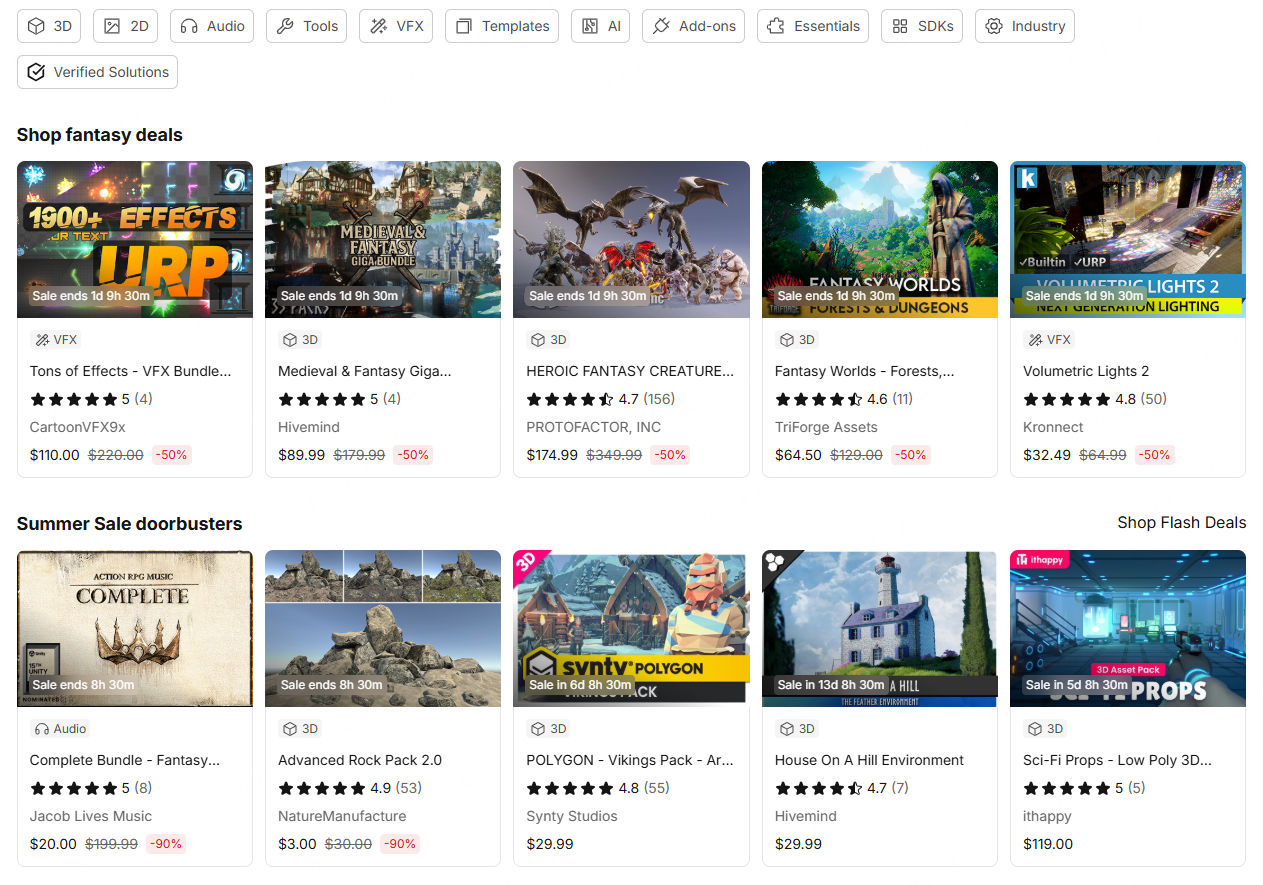1263x885 pixels.
Task: Click the Industry gear icon
Action: point(994,26)
